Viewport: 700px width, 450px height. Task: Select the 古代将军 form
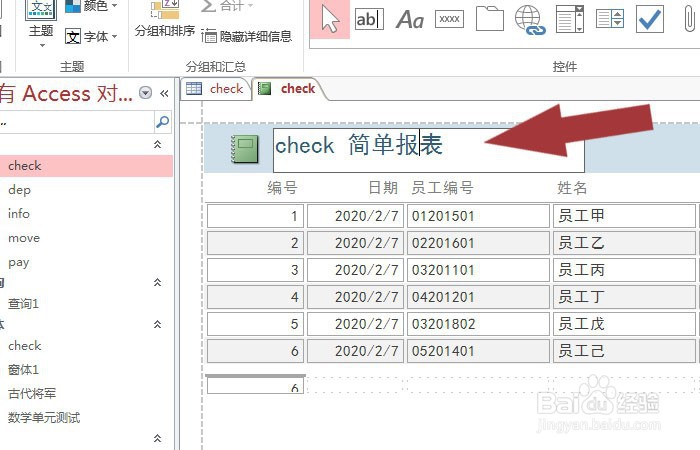(86, 394)
